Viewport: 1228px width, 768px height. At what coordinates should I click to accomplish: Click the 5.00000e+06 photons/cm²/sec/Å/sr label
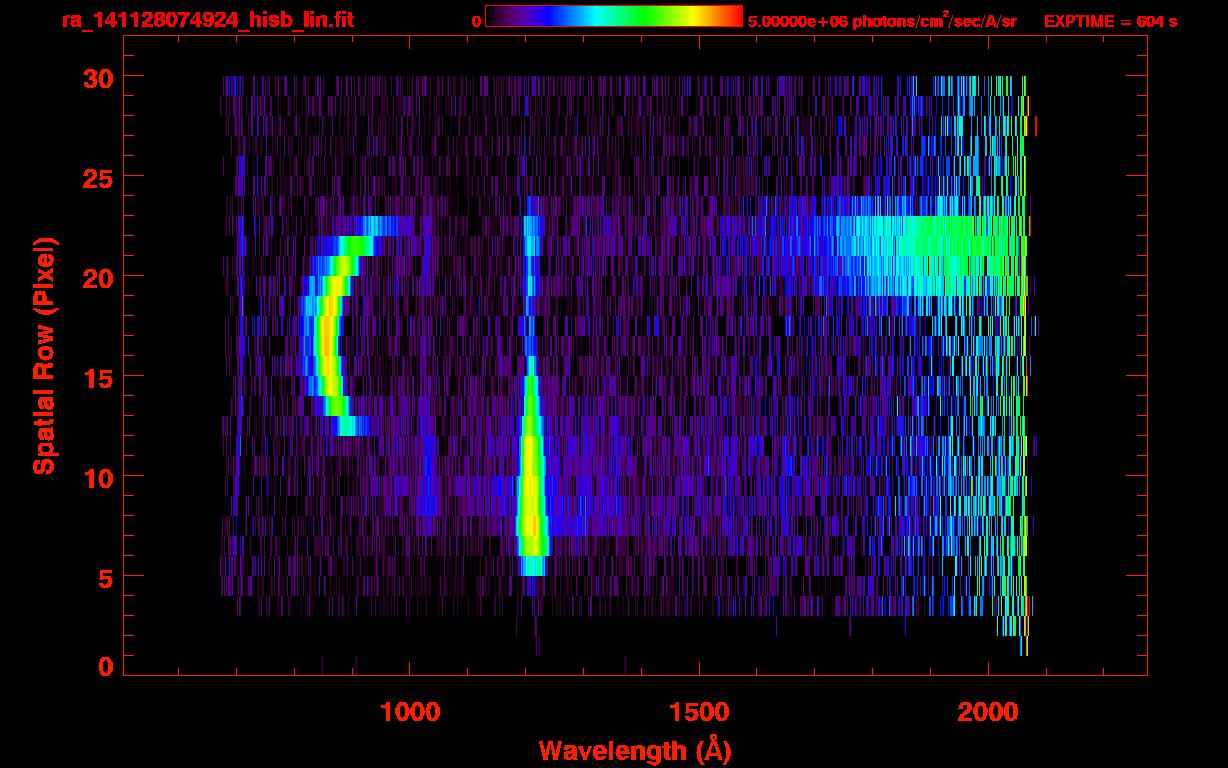click(x=882, y=20)
